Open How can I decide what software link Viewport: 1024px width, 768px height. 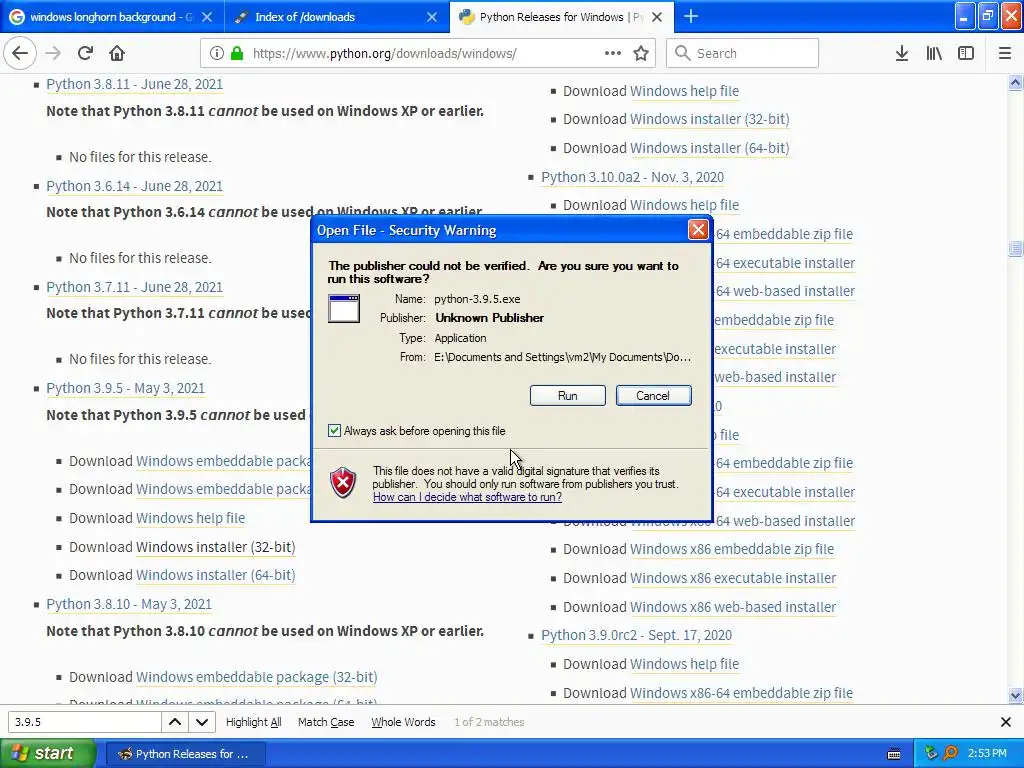point(468,497)
